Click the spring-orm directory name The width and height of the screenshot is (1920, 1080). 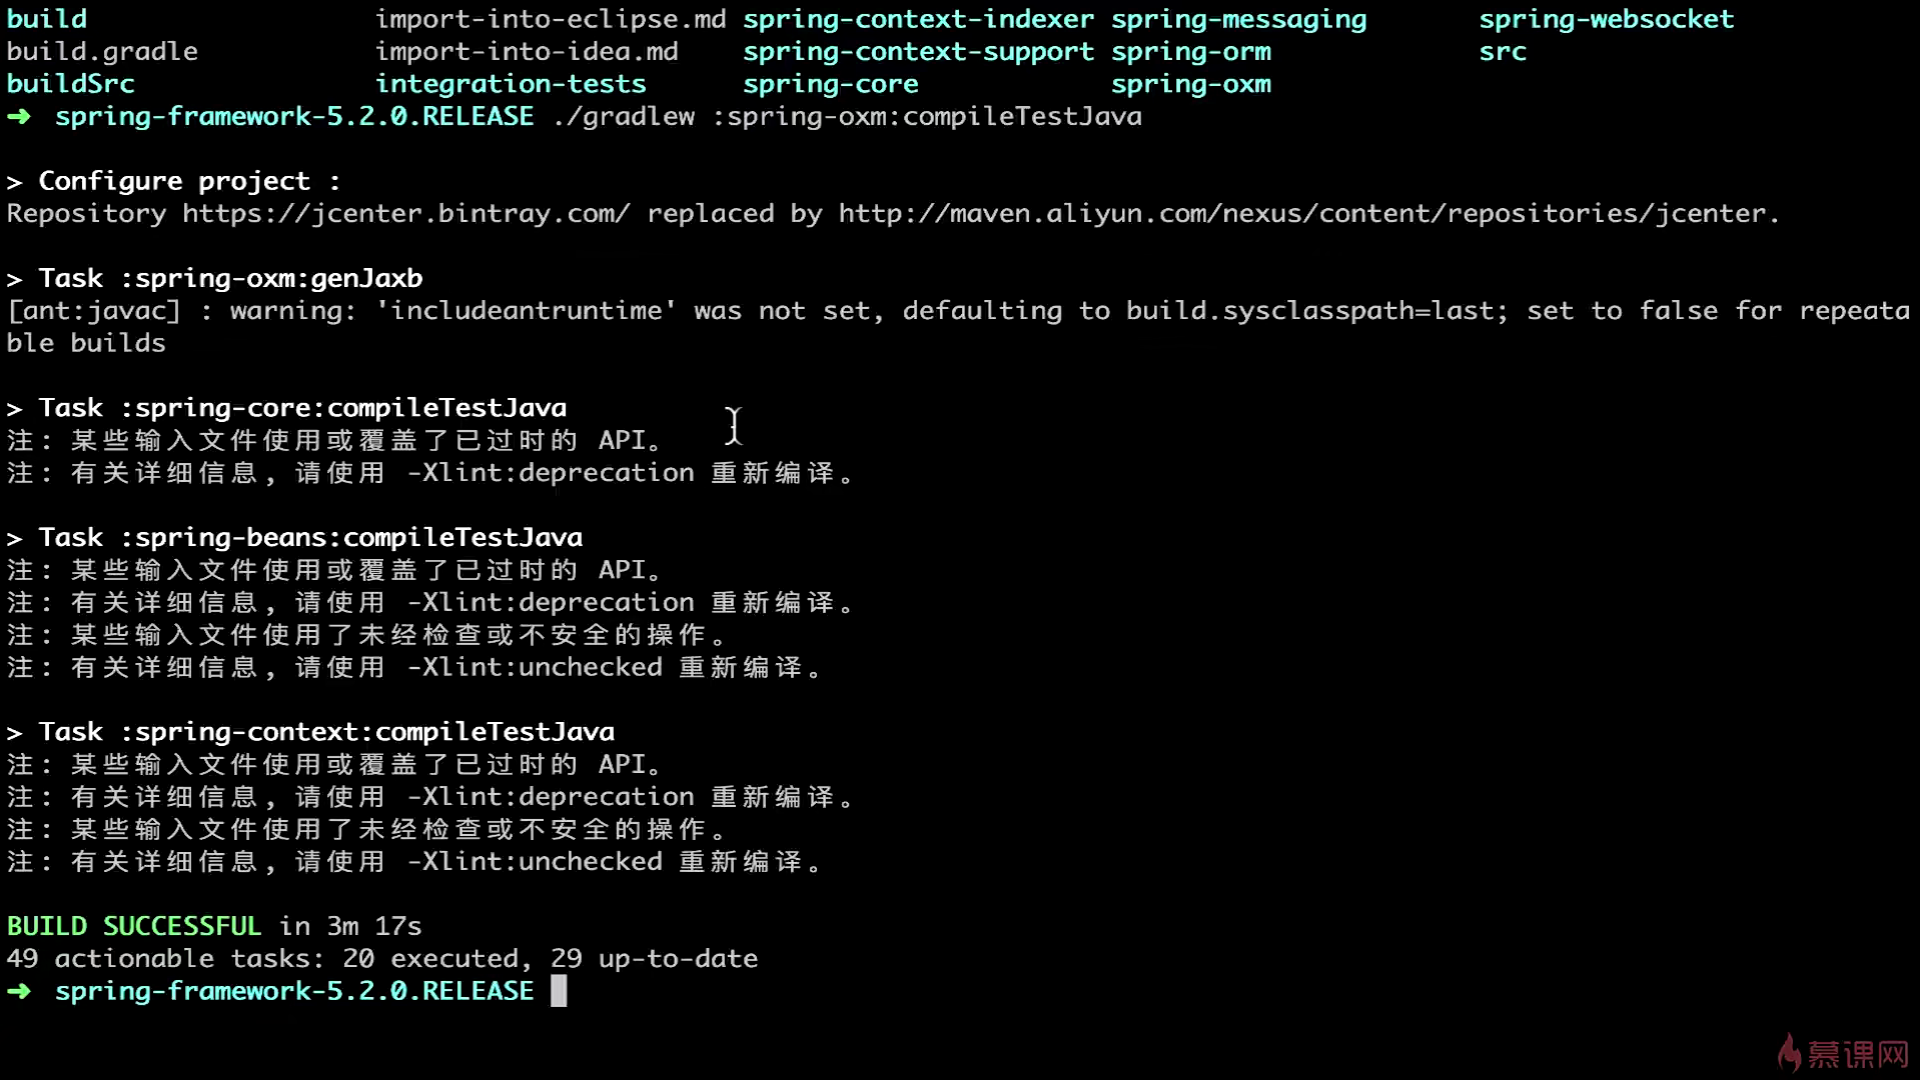(1190, 52)
